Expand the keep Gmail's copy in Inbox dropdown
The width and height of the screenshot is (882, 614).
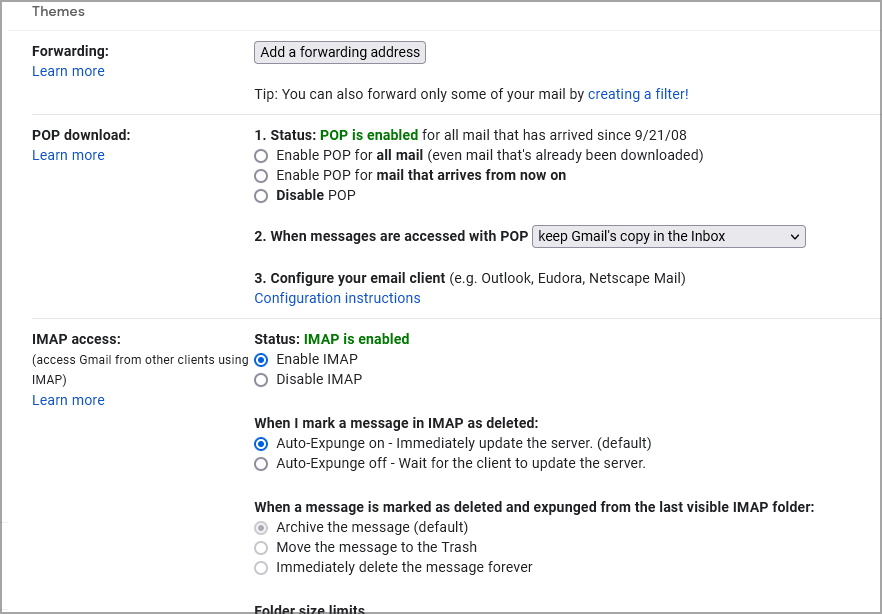[669, 236]
